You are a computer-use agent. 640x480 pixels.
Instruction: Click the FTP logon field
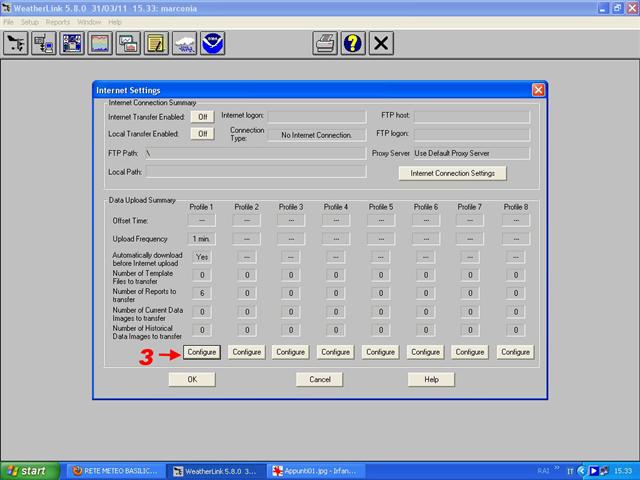472,134
